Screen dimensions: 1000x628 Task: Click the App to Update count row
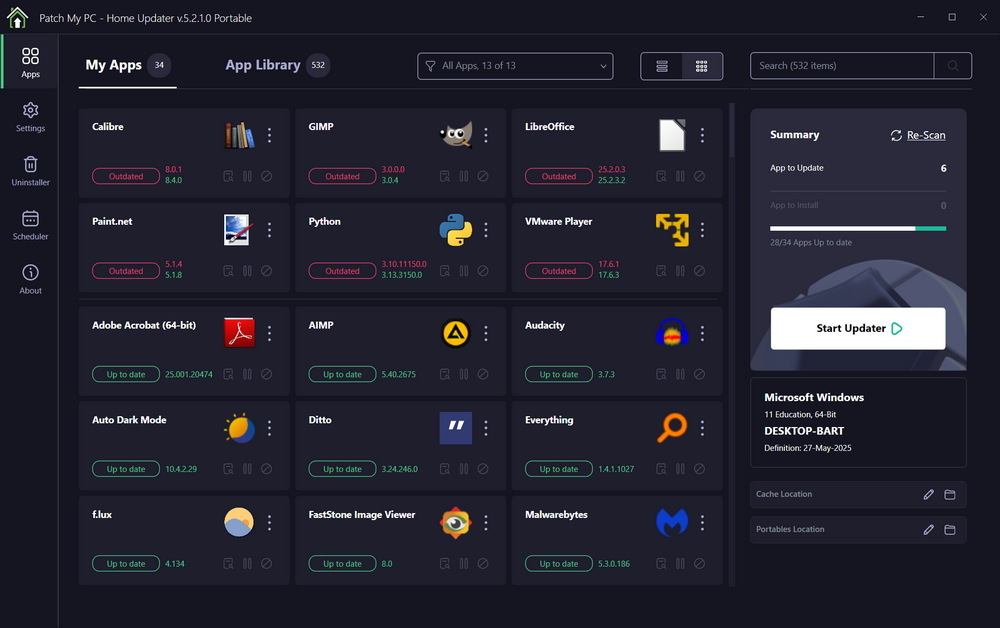tap(858, 168)
